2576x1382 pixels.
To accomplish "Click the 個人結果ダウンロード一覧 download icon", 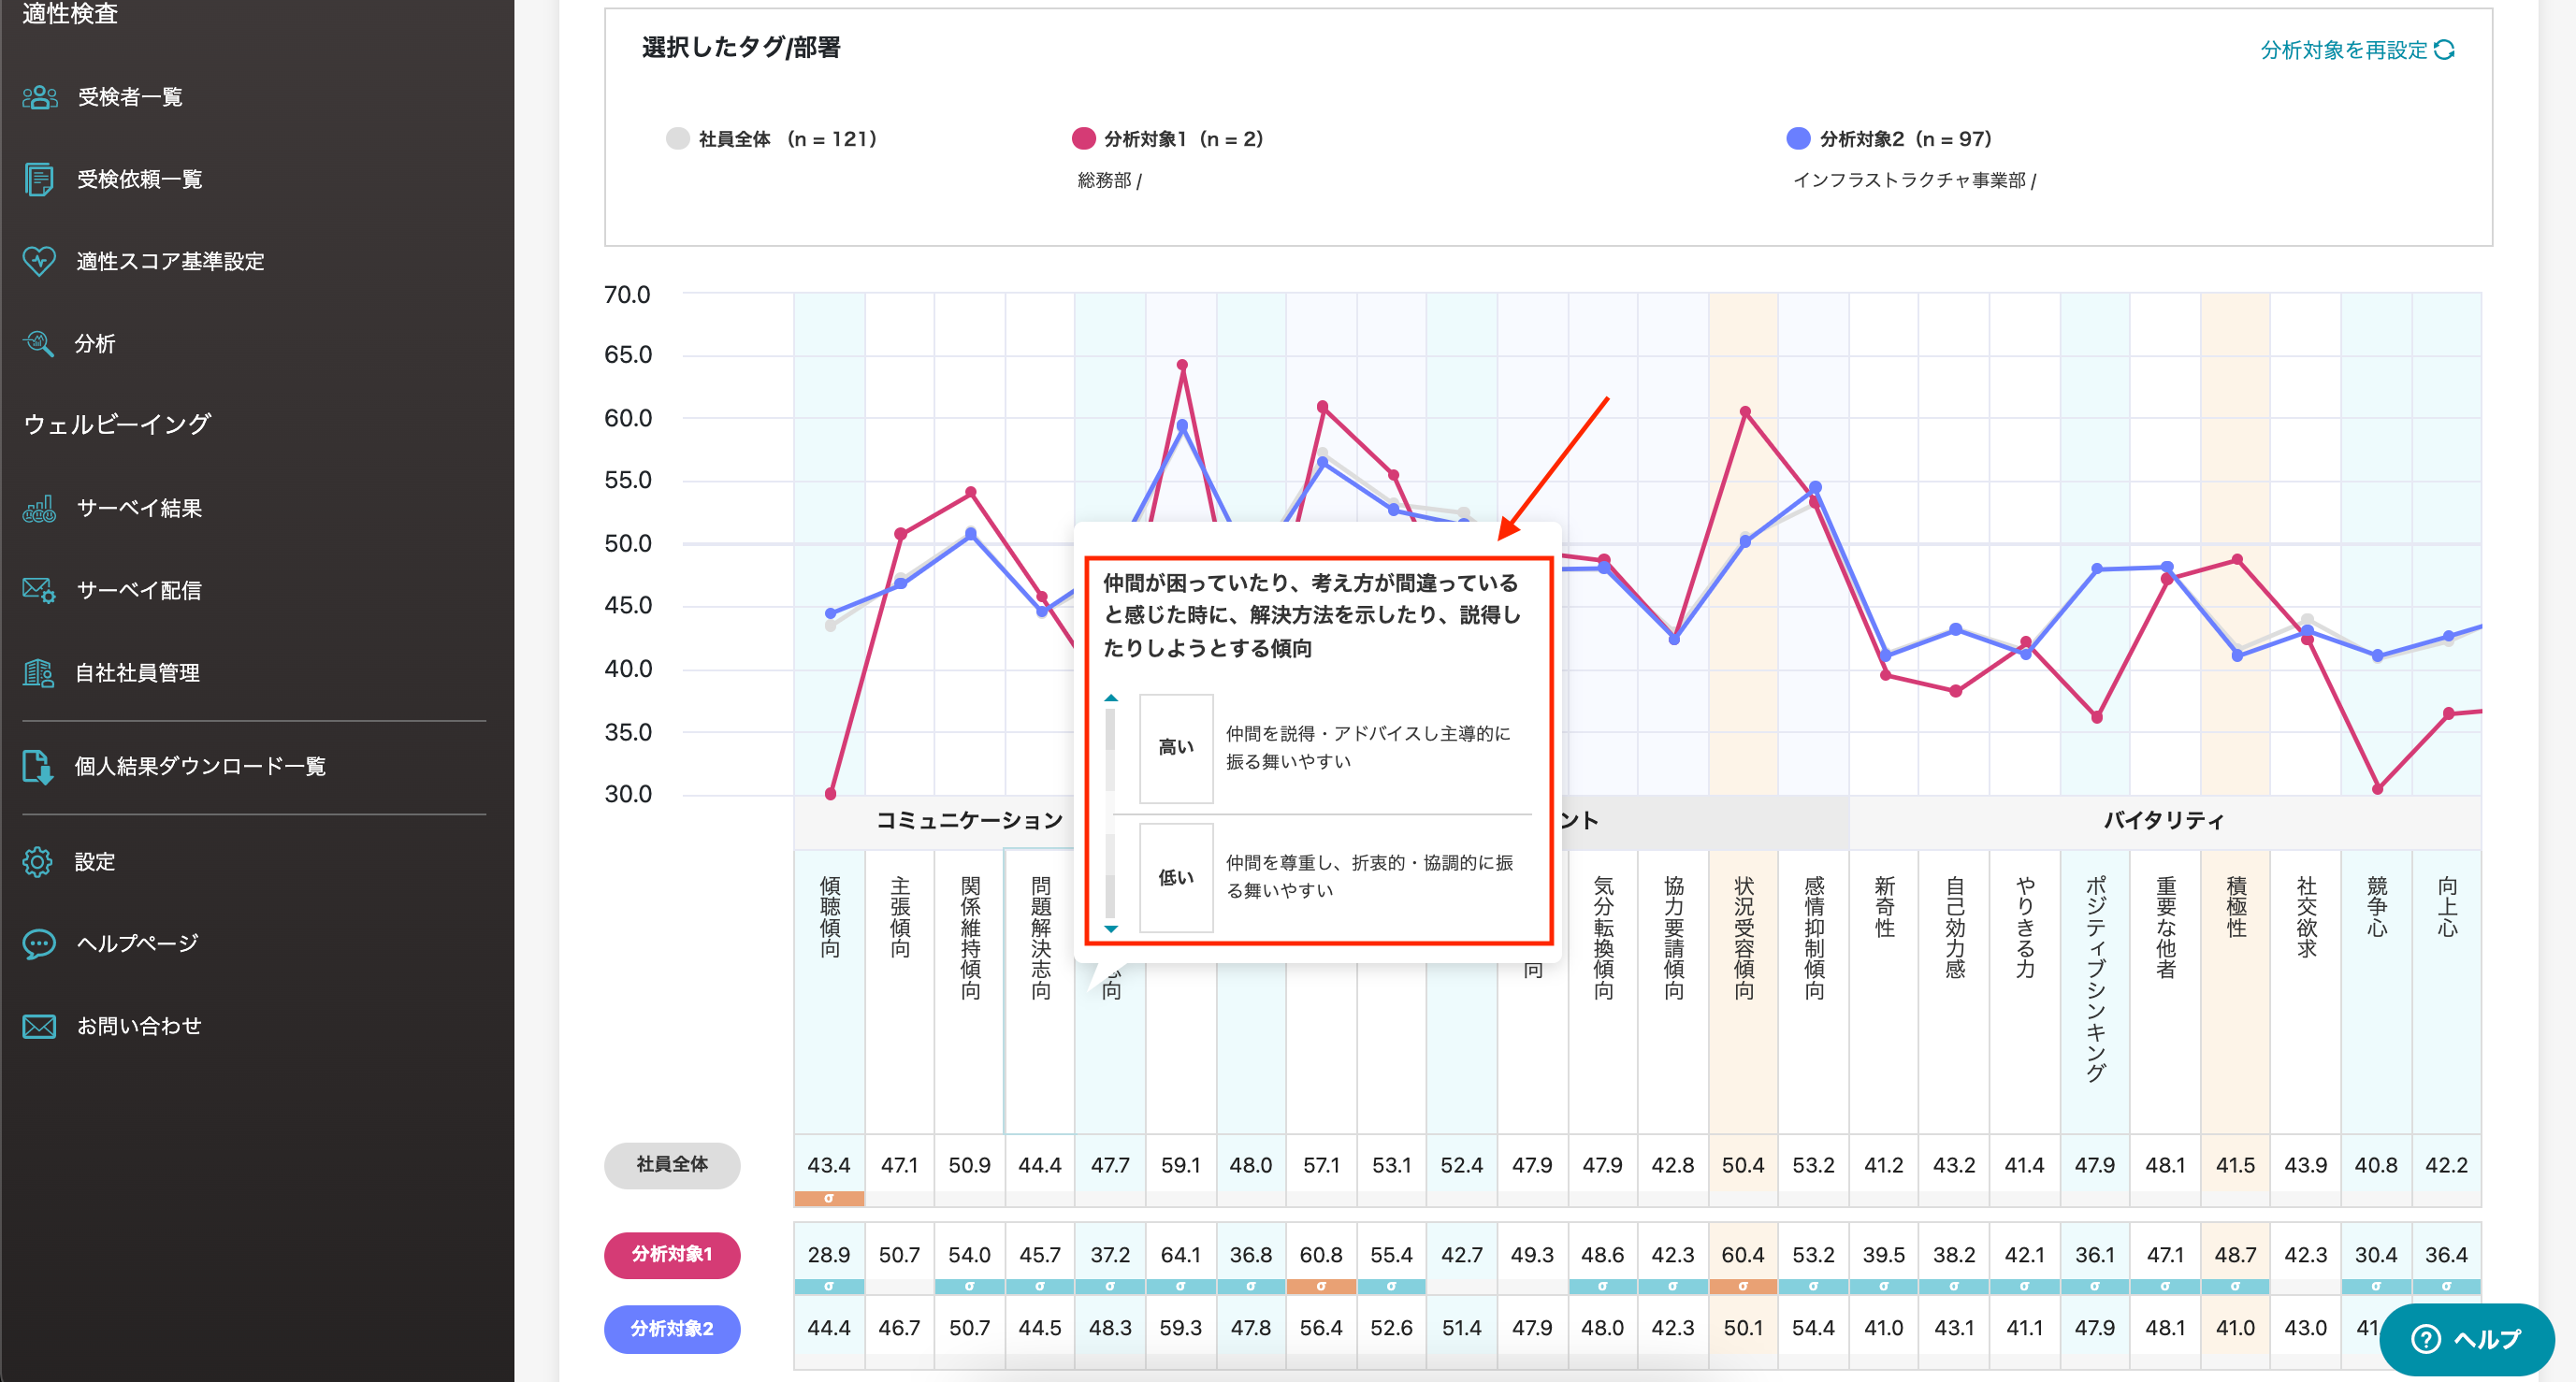I will point(38,766).
